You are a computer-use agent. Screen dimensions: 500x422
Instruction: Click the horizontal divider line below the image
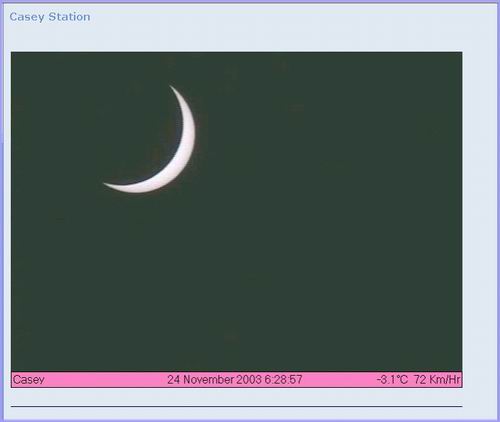point(237,406)
